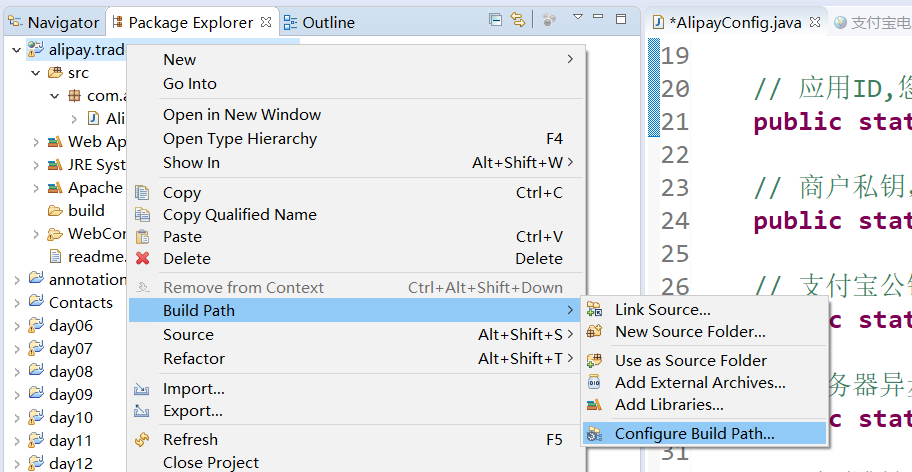The image size is (912, 472).
Task: Click Collapse All icon in Package Explorer
Action: tap(496, 19)
